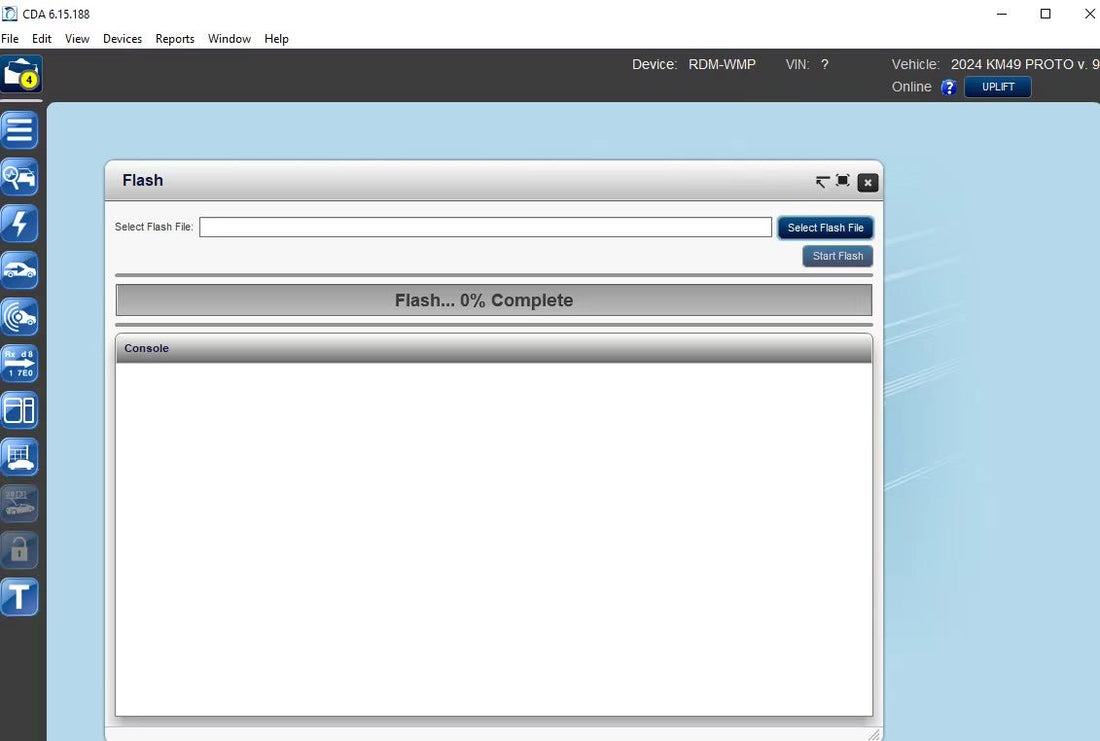Open the three-line list menu sidebar icon
Viewport: 1100px width, 741px height.
[20, 130]
